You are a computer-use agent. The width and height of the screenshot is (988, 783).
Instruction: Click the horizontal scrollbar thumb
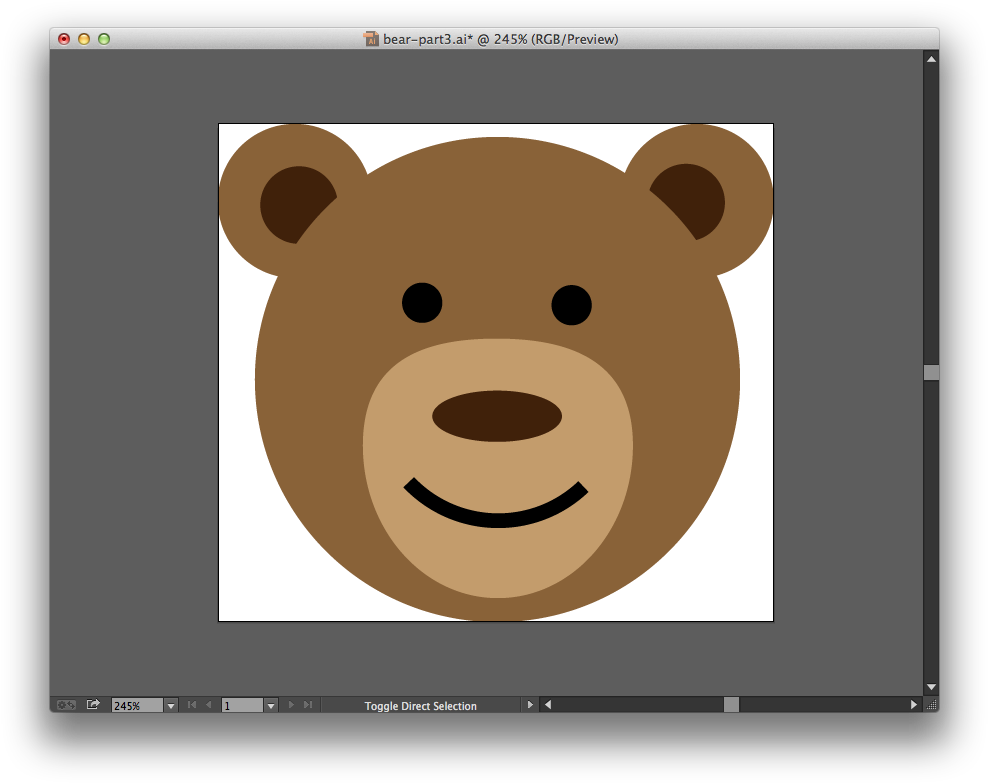coord(731,705)
